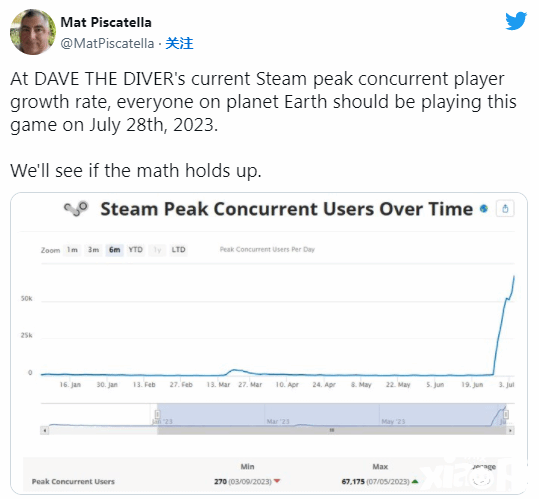Switch zoom to YTD
Screen dimensions: 539x499
[135, 250]
